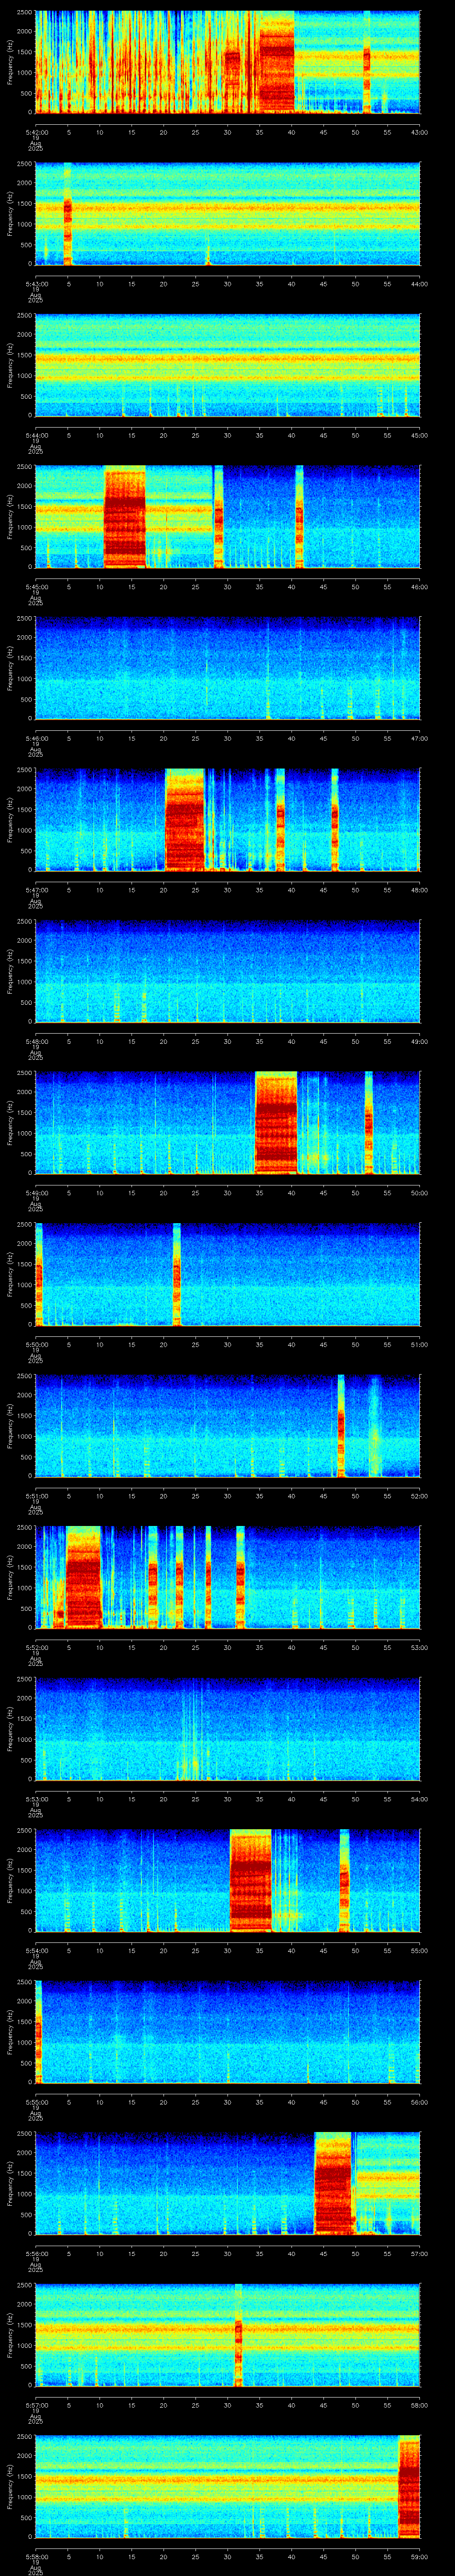
Task: Click the red burst at the end of the 5:58:00 spectrogram
Action: pos(409,2487)
